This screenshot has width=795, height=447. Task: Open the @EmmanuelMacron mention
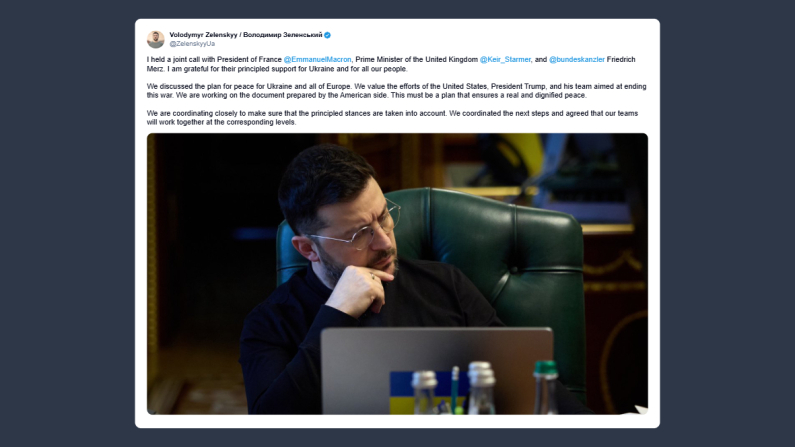pyautogui.click(x=317, y=59)
